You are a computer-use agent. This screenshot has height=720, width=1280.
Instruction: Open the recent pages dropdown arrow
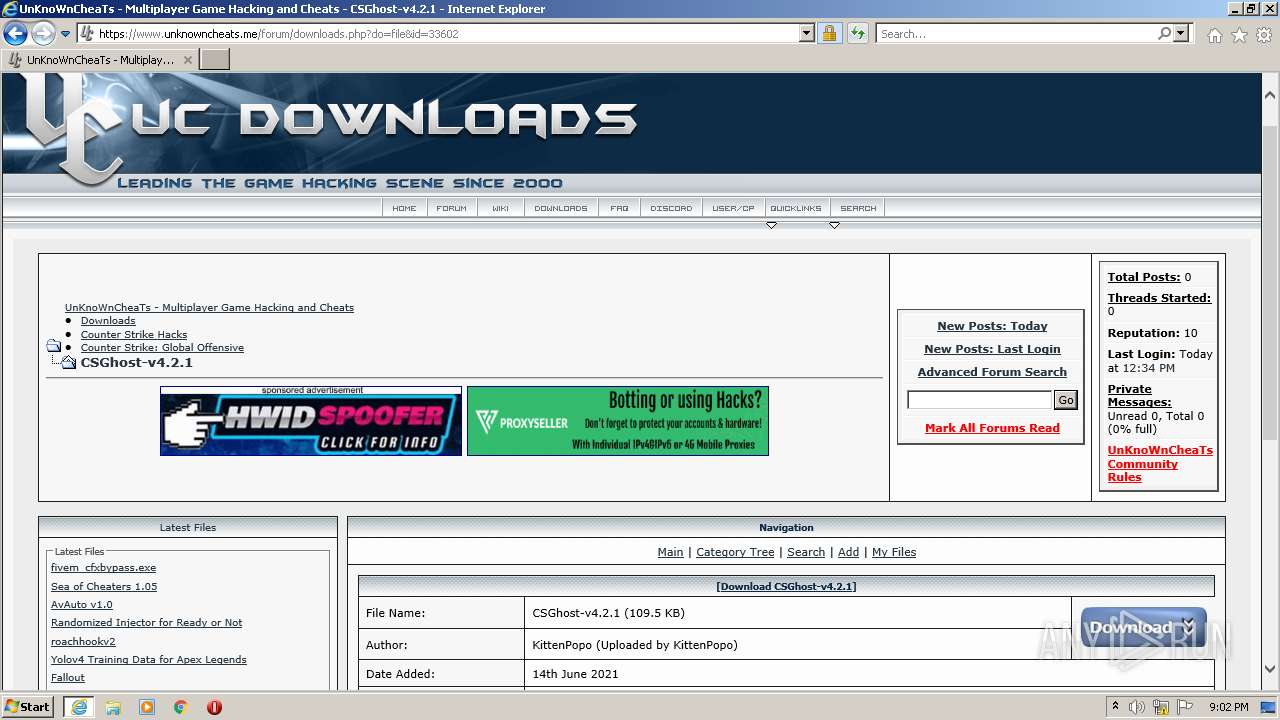tap(66, 34)
